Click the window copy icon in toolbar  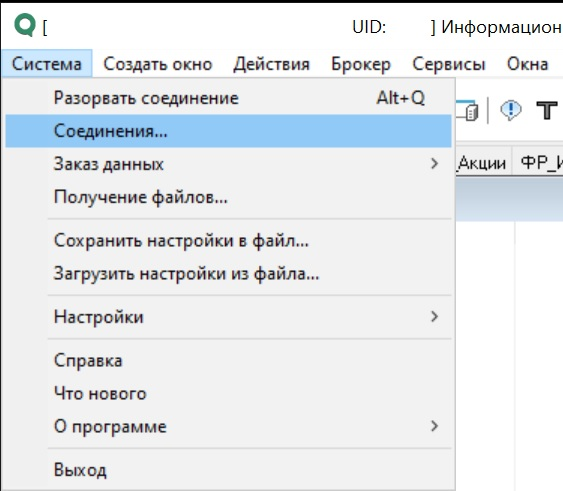click(x=467, y=110)
